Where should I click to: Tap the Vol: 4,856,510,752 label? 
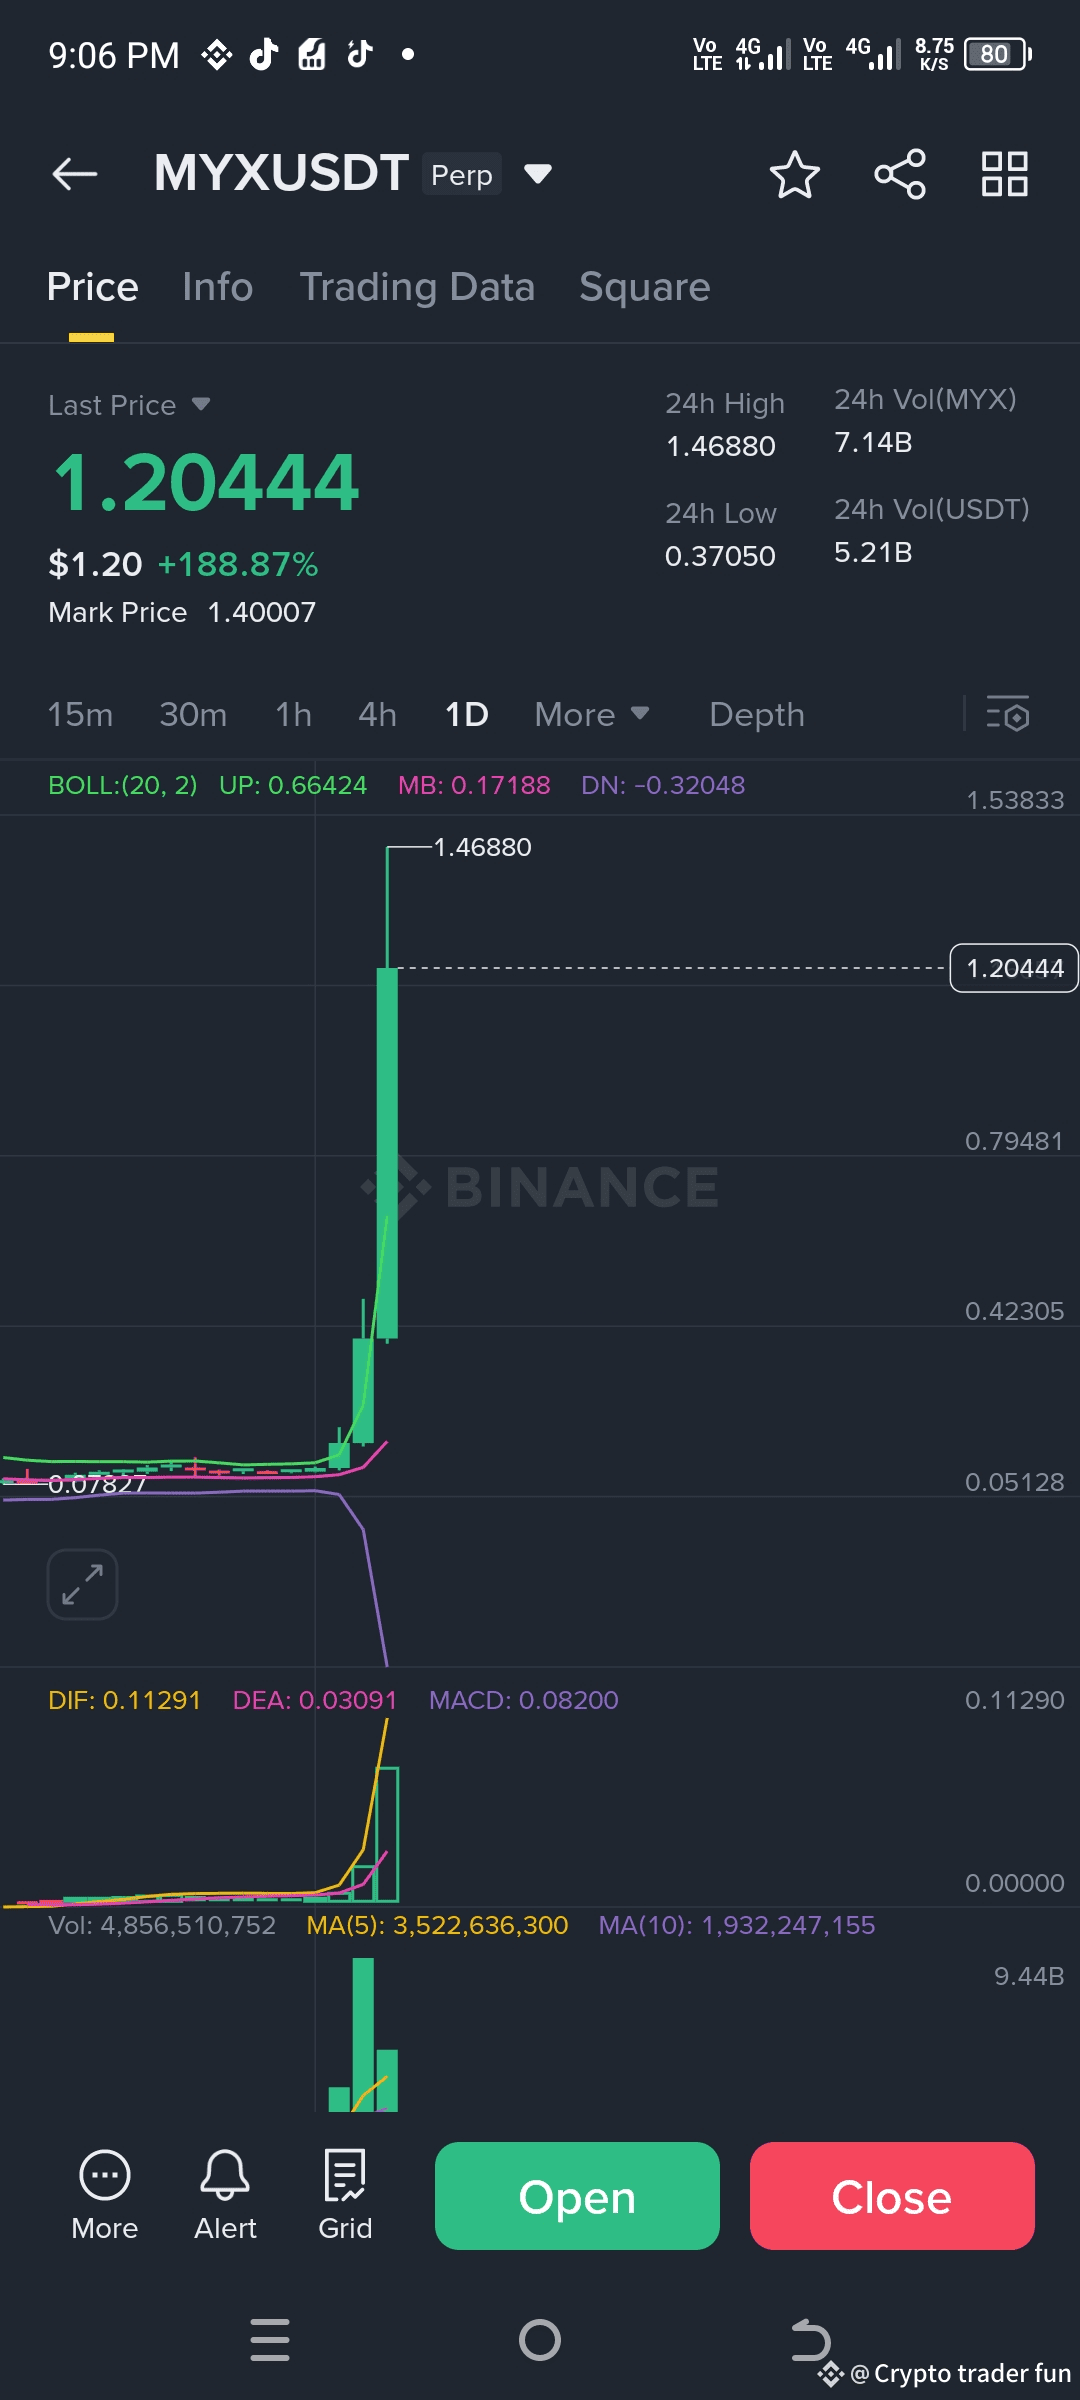click(162, 1925)
